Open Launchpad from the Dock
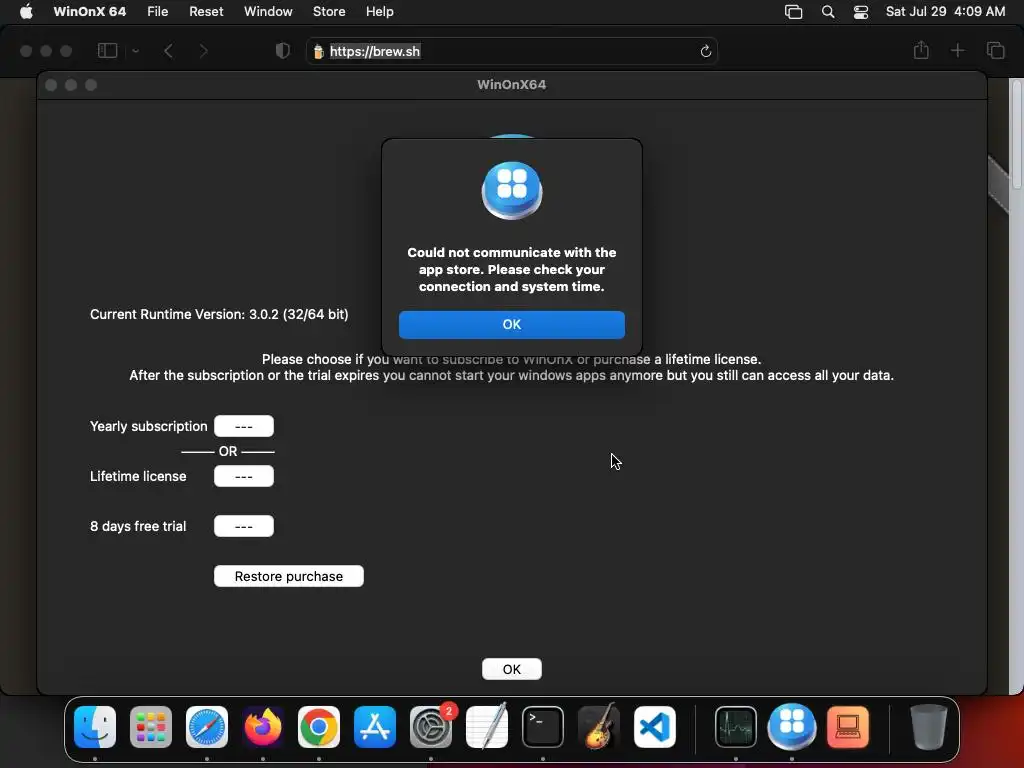 pos(151,727)
